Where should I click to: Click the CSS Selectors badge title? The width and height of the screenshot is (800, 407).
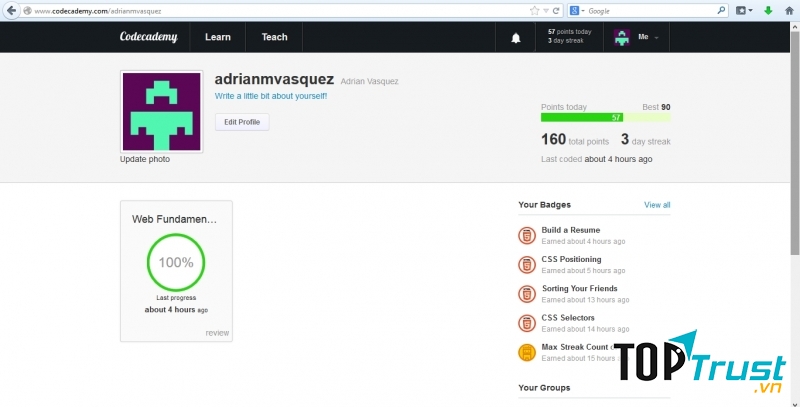568,317
